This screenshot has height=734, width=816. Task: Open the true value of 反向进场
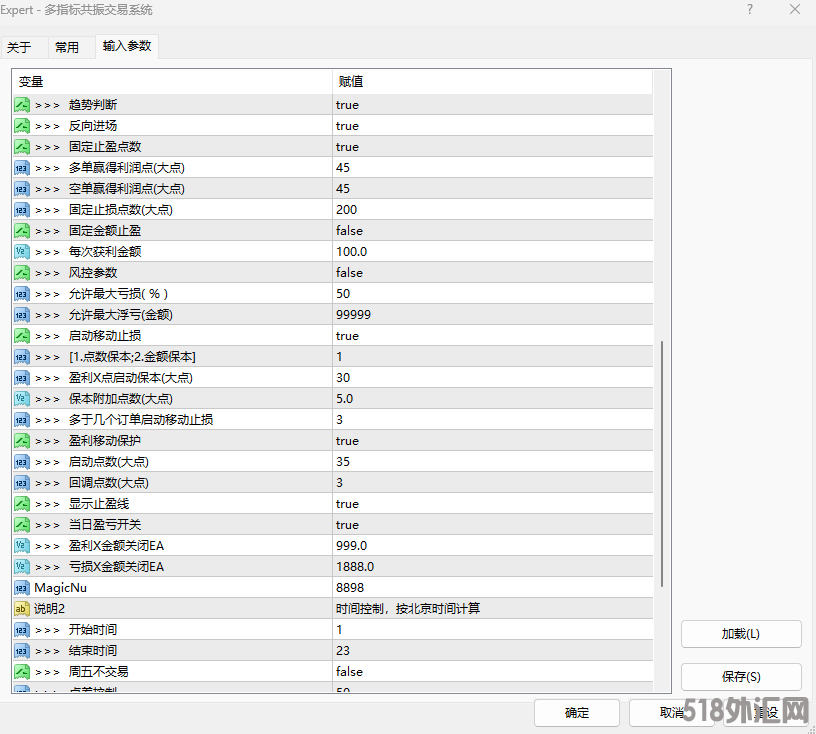click(x=492, y=126)
